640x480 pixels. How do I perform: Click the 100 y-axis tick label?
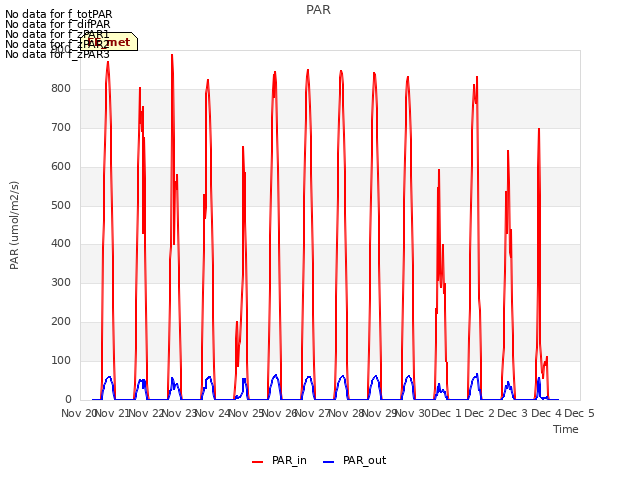61,360
